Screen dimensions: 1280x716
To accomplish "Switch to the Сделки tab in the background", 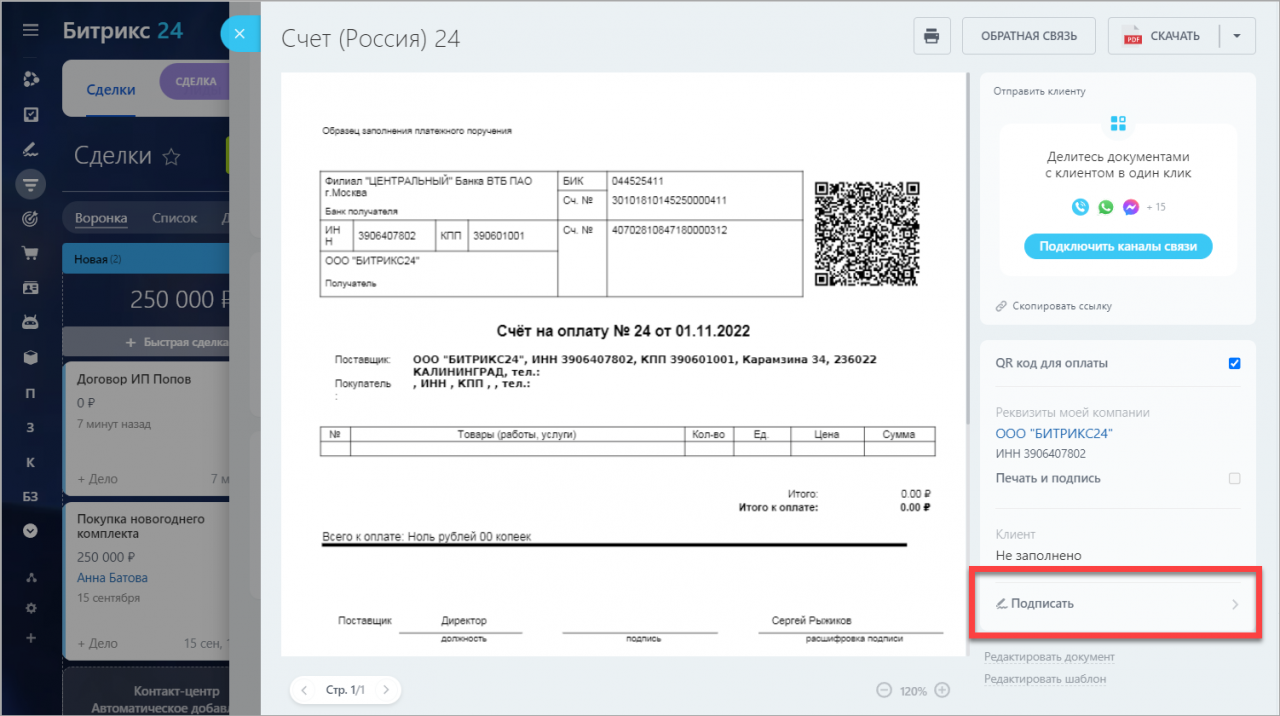I will (111, 89).
